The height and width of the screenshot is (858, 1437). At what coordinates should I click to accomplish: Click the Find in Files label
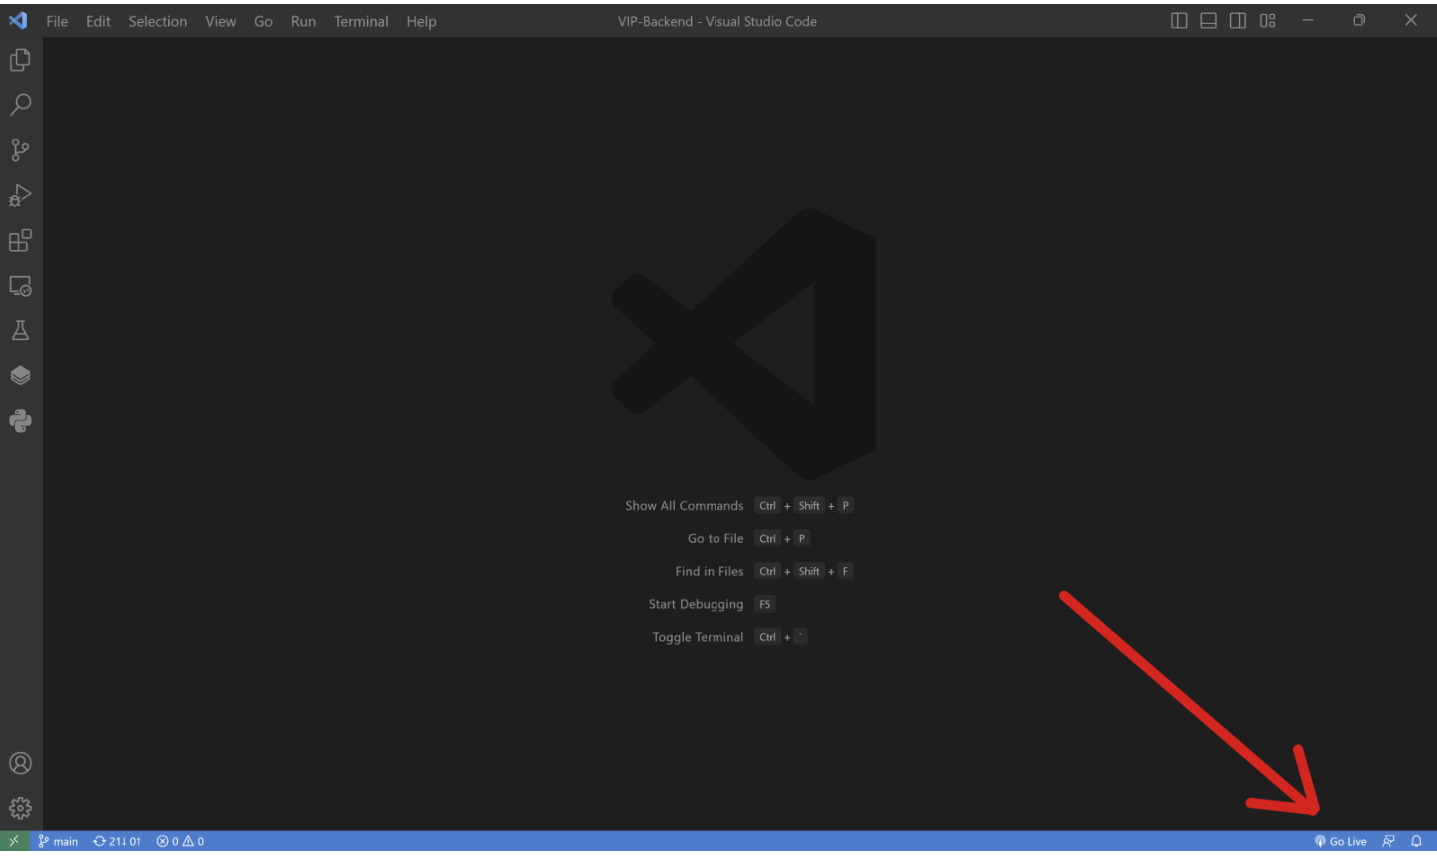[709, 572]
